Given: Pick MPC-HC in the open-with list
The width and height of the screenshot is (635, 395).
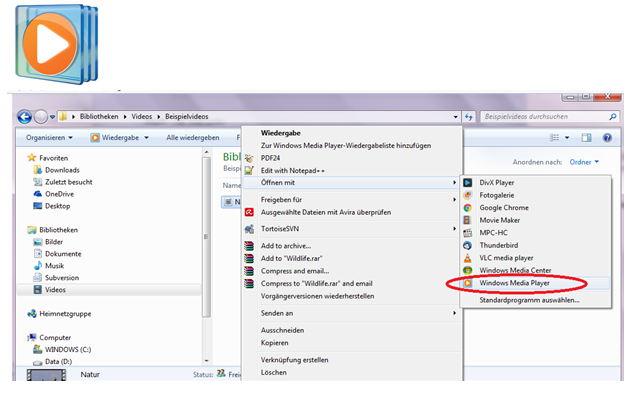Looking at the screenshot, I should (493, 233).
